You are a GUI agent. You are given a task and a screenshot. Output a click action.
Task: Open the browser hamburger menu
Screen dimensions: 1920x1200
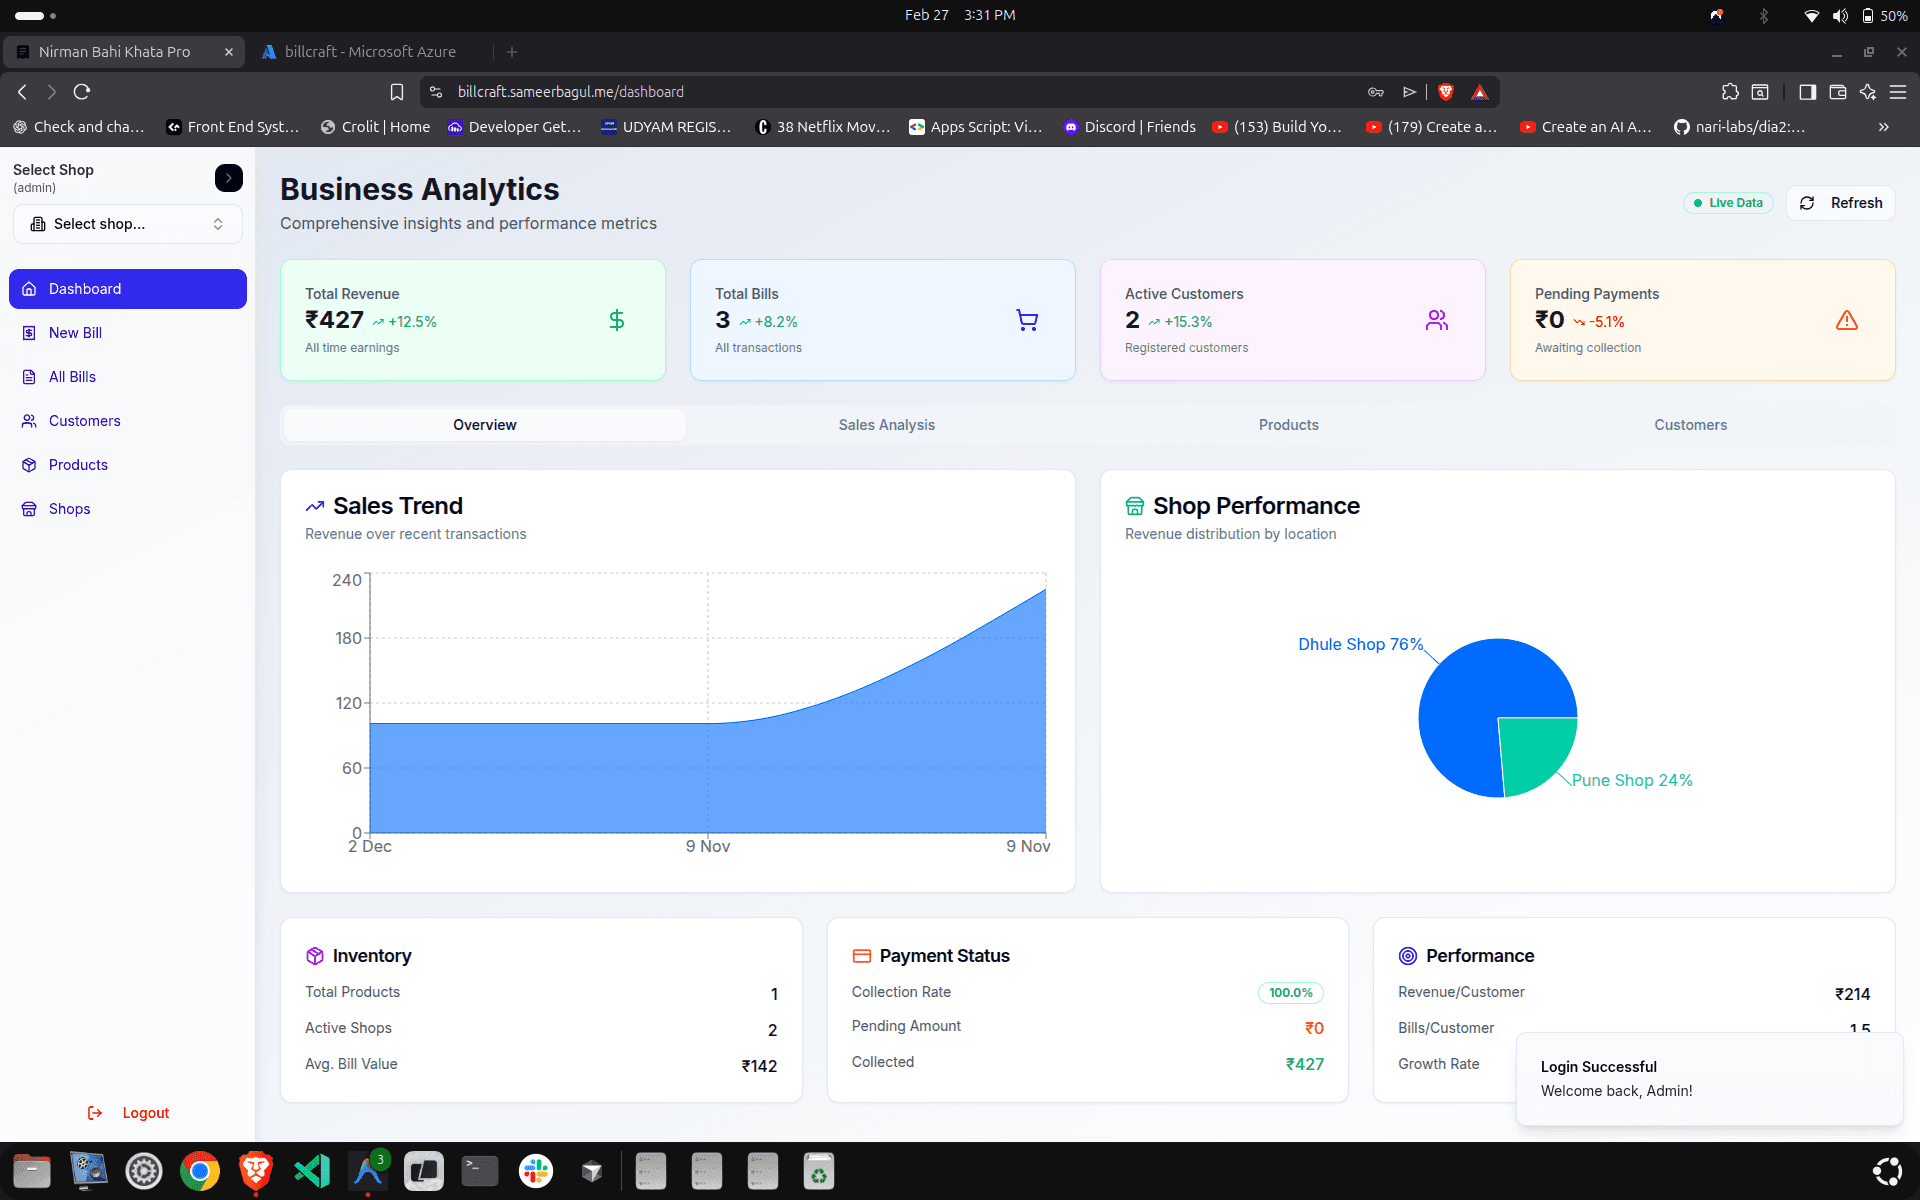[x=1899, y=91]
